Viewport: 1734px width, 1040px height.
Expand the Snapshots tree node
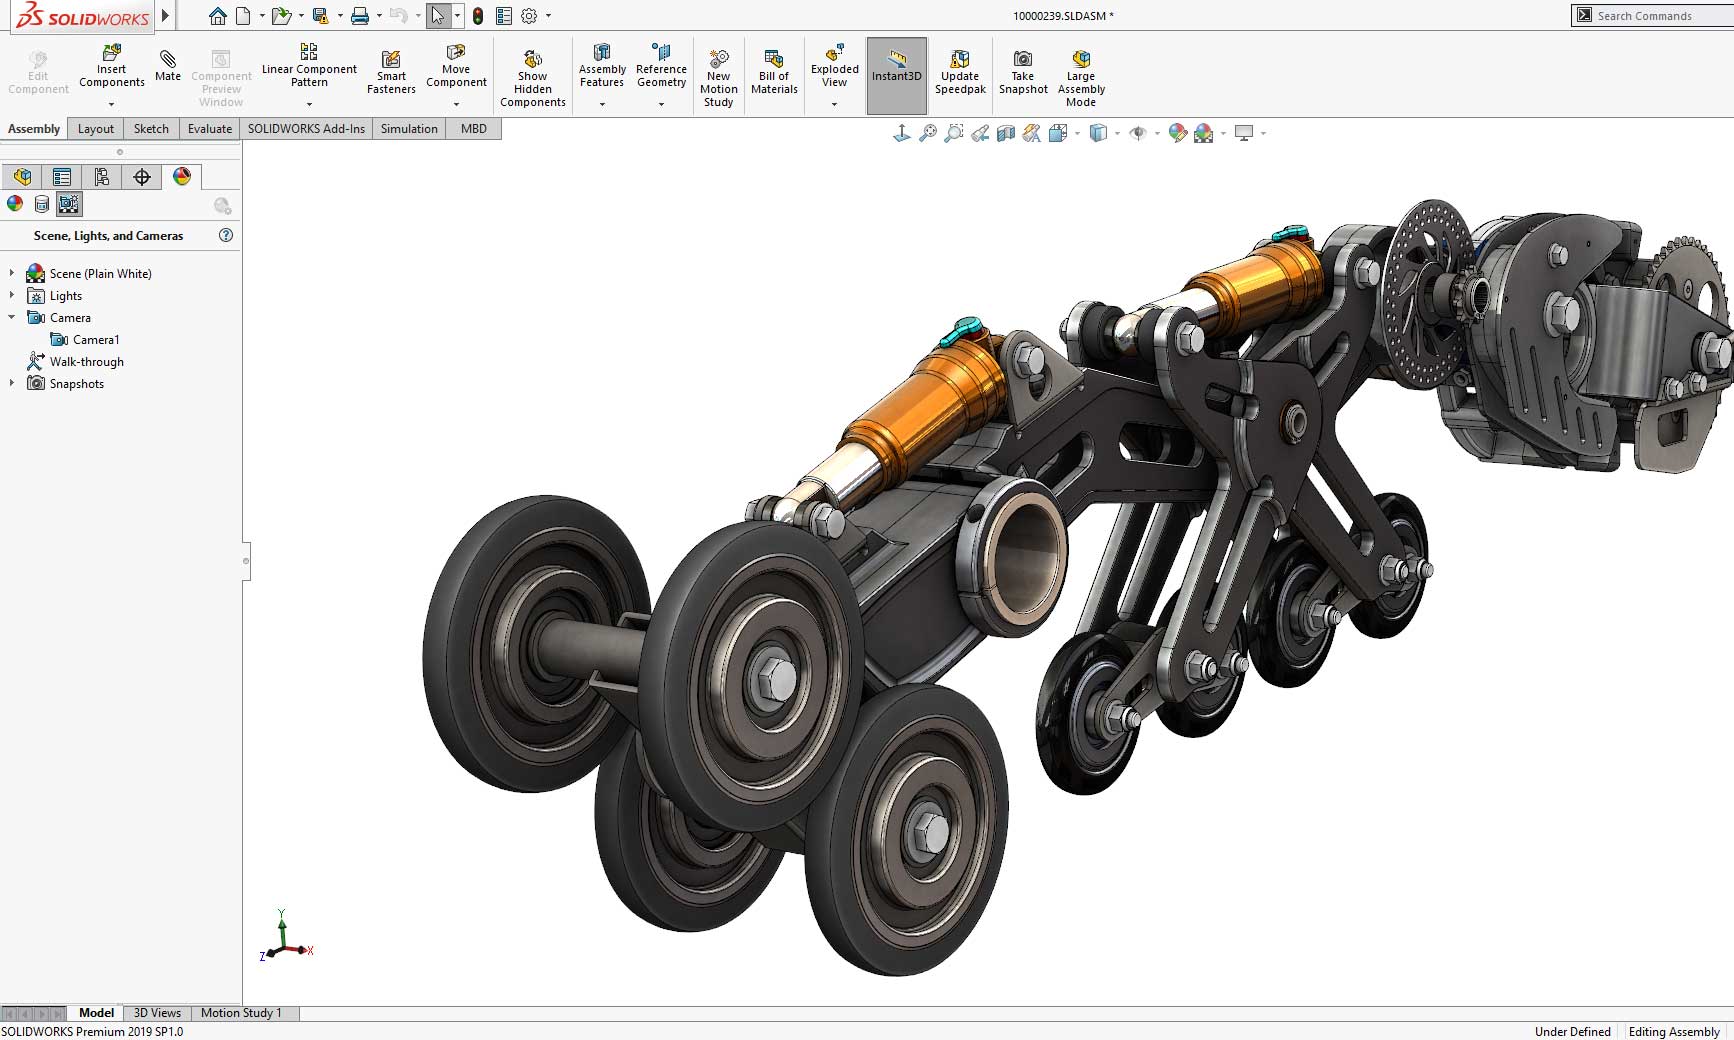(x=10, y=383)
